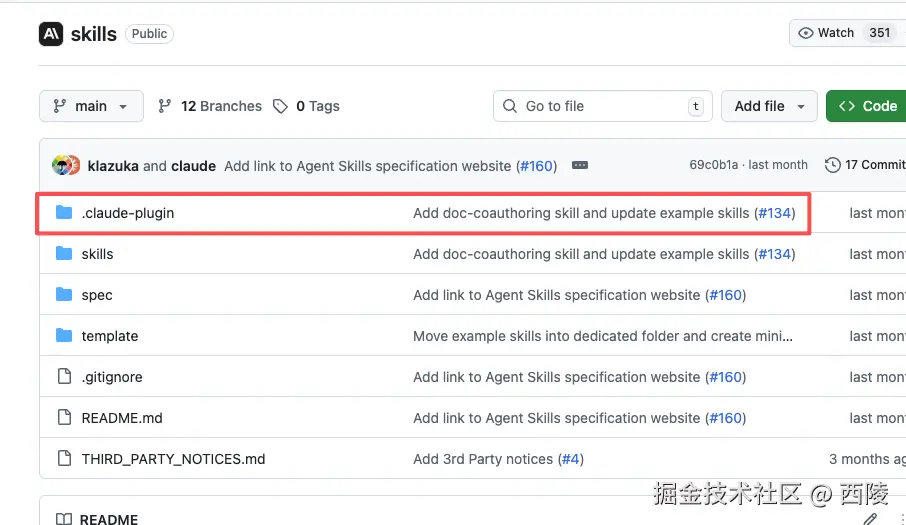906x525 pixels.
Task: Open #134 link in skills folder row
Action: (774, 254)
